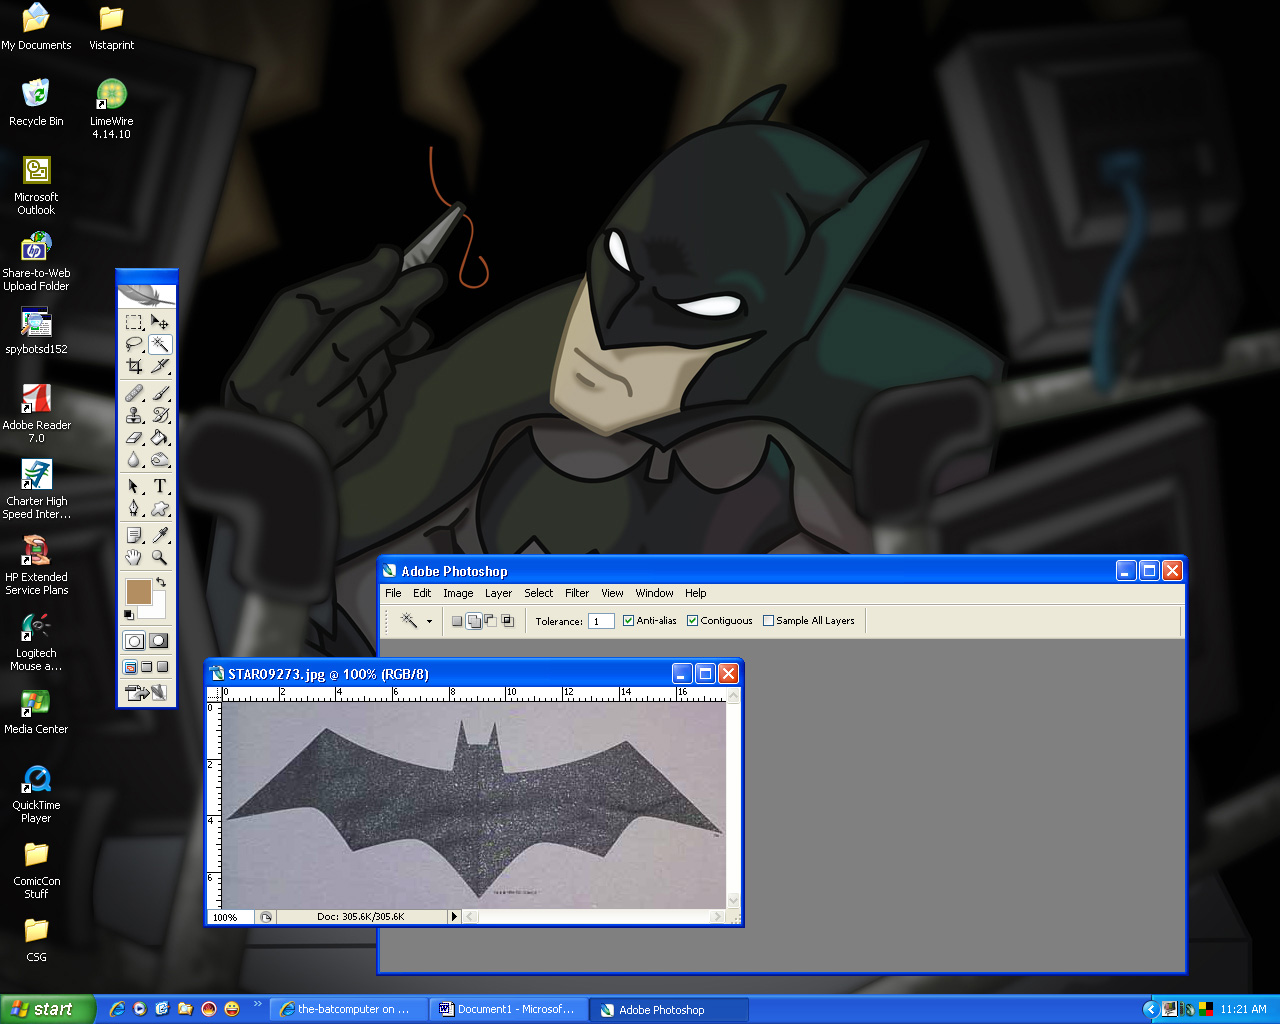Select the Brush tool
Viewport: 1280px width, 1024px height.
(160, 393)
